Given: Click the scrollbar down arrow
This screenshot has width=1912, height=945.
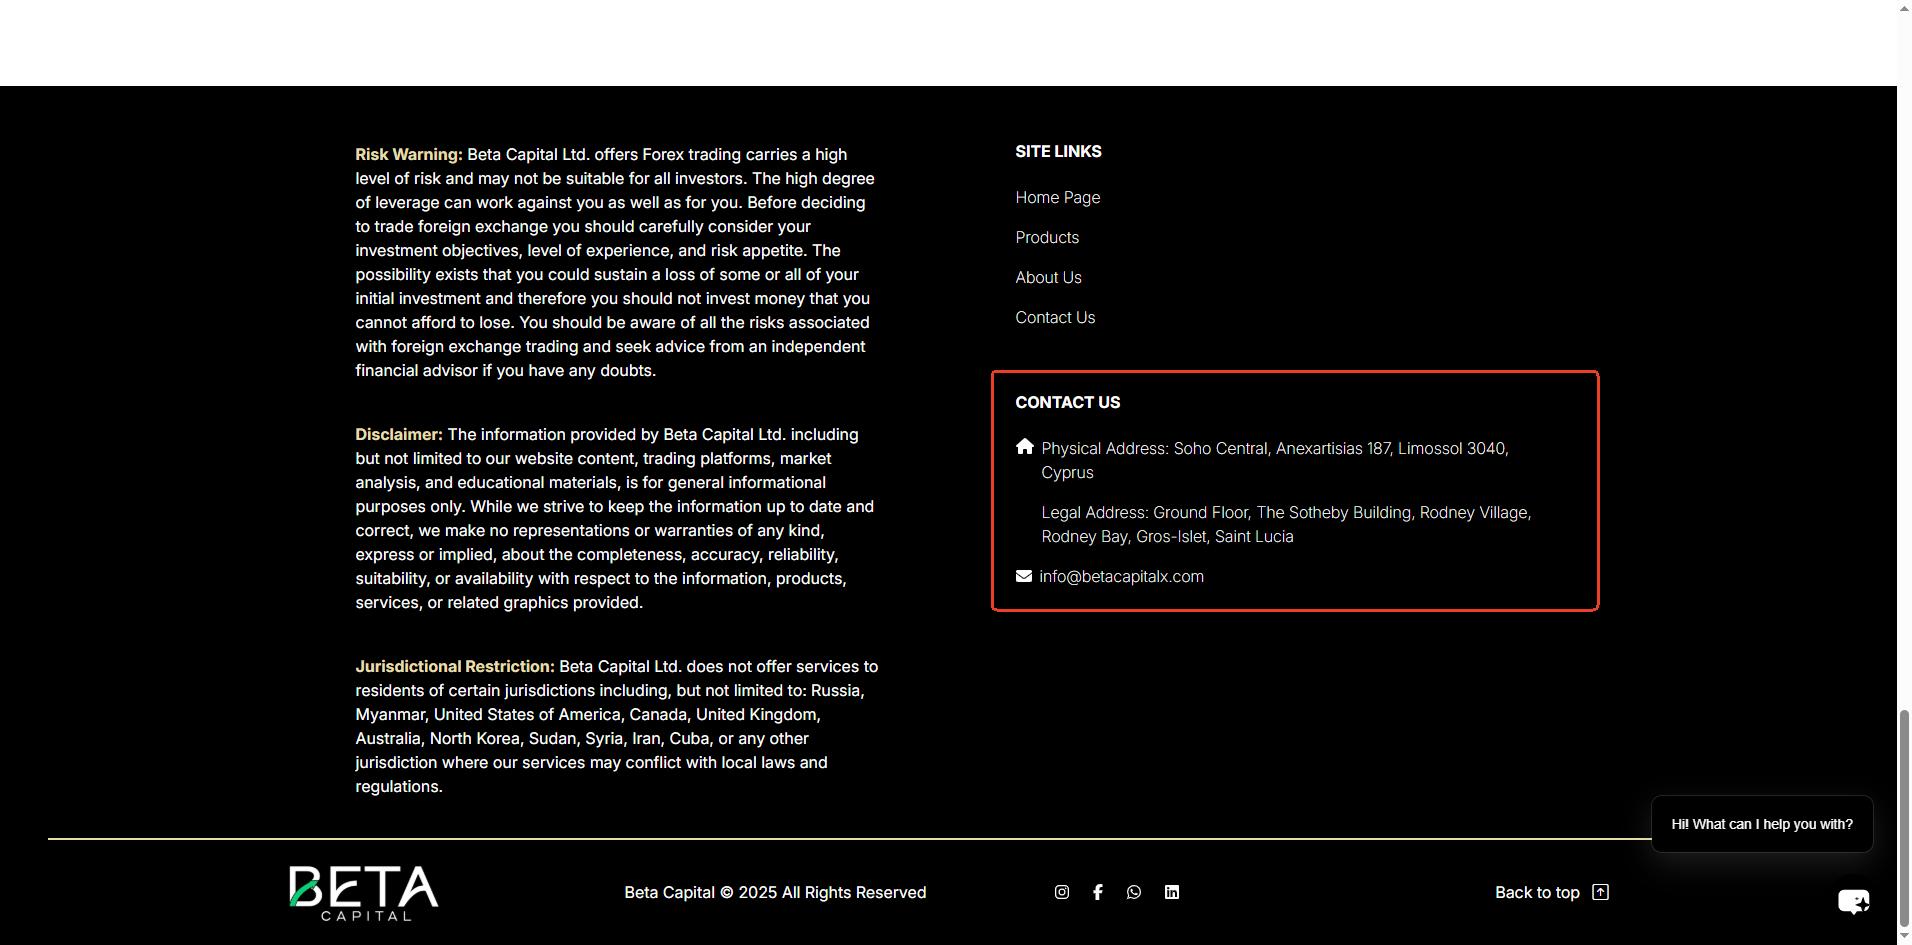Looking at the screenshot, I should point(1904,936).
